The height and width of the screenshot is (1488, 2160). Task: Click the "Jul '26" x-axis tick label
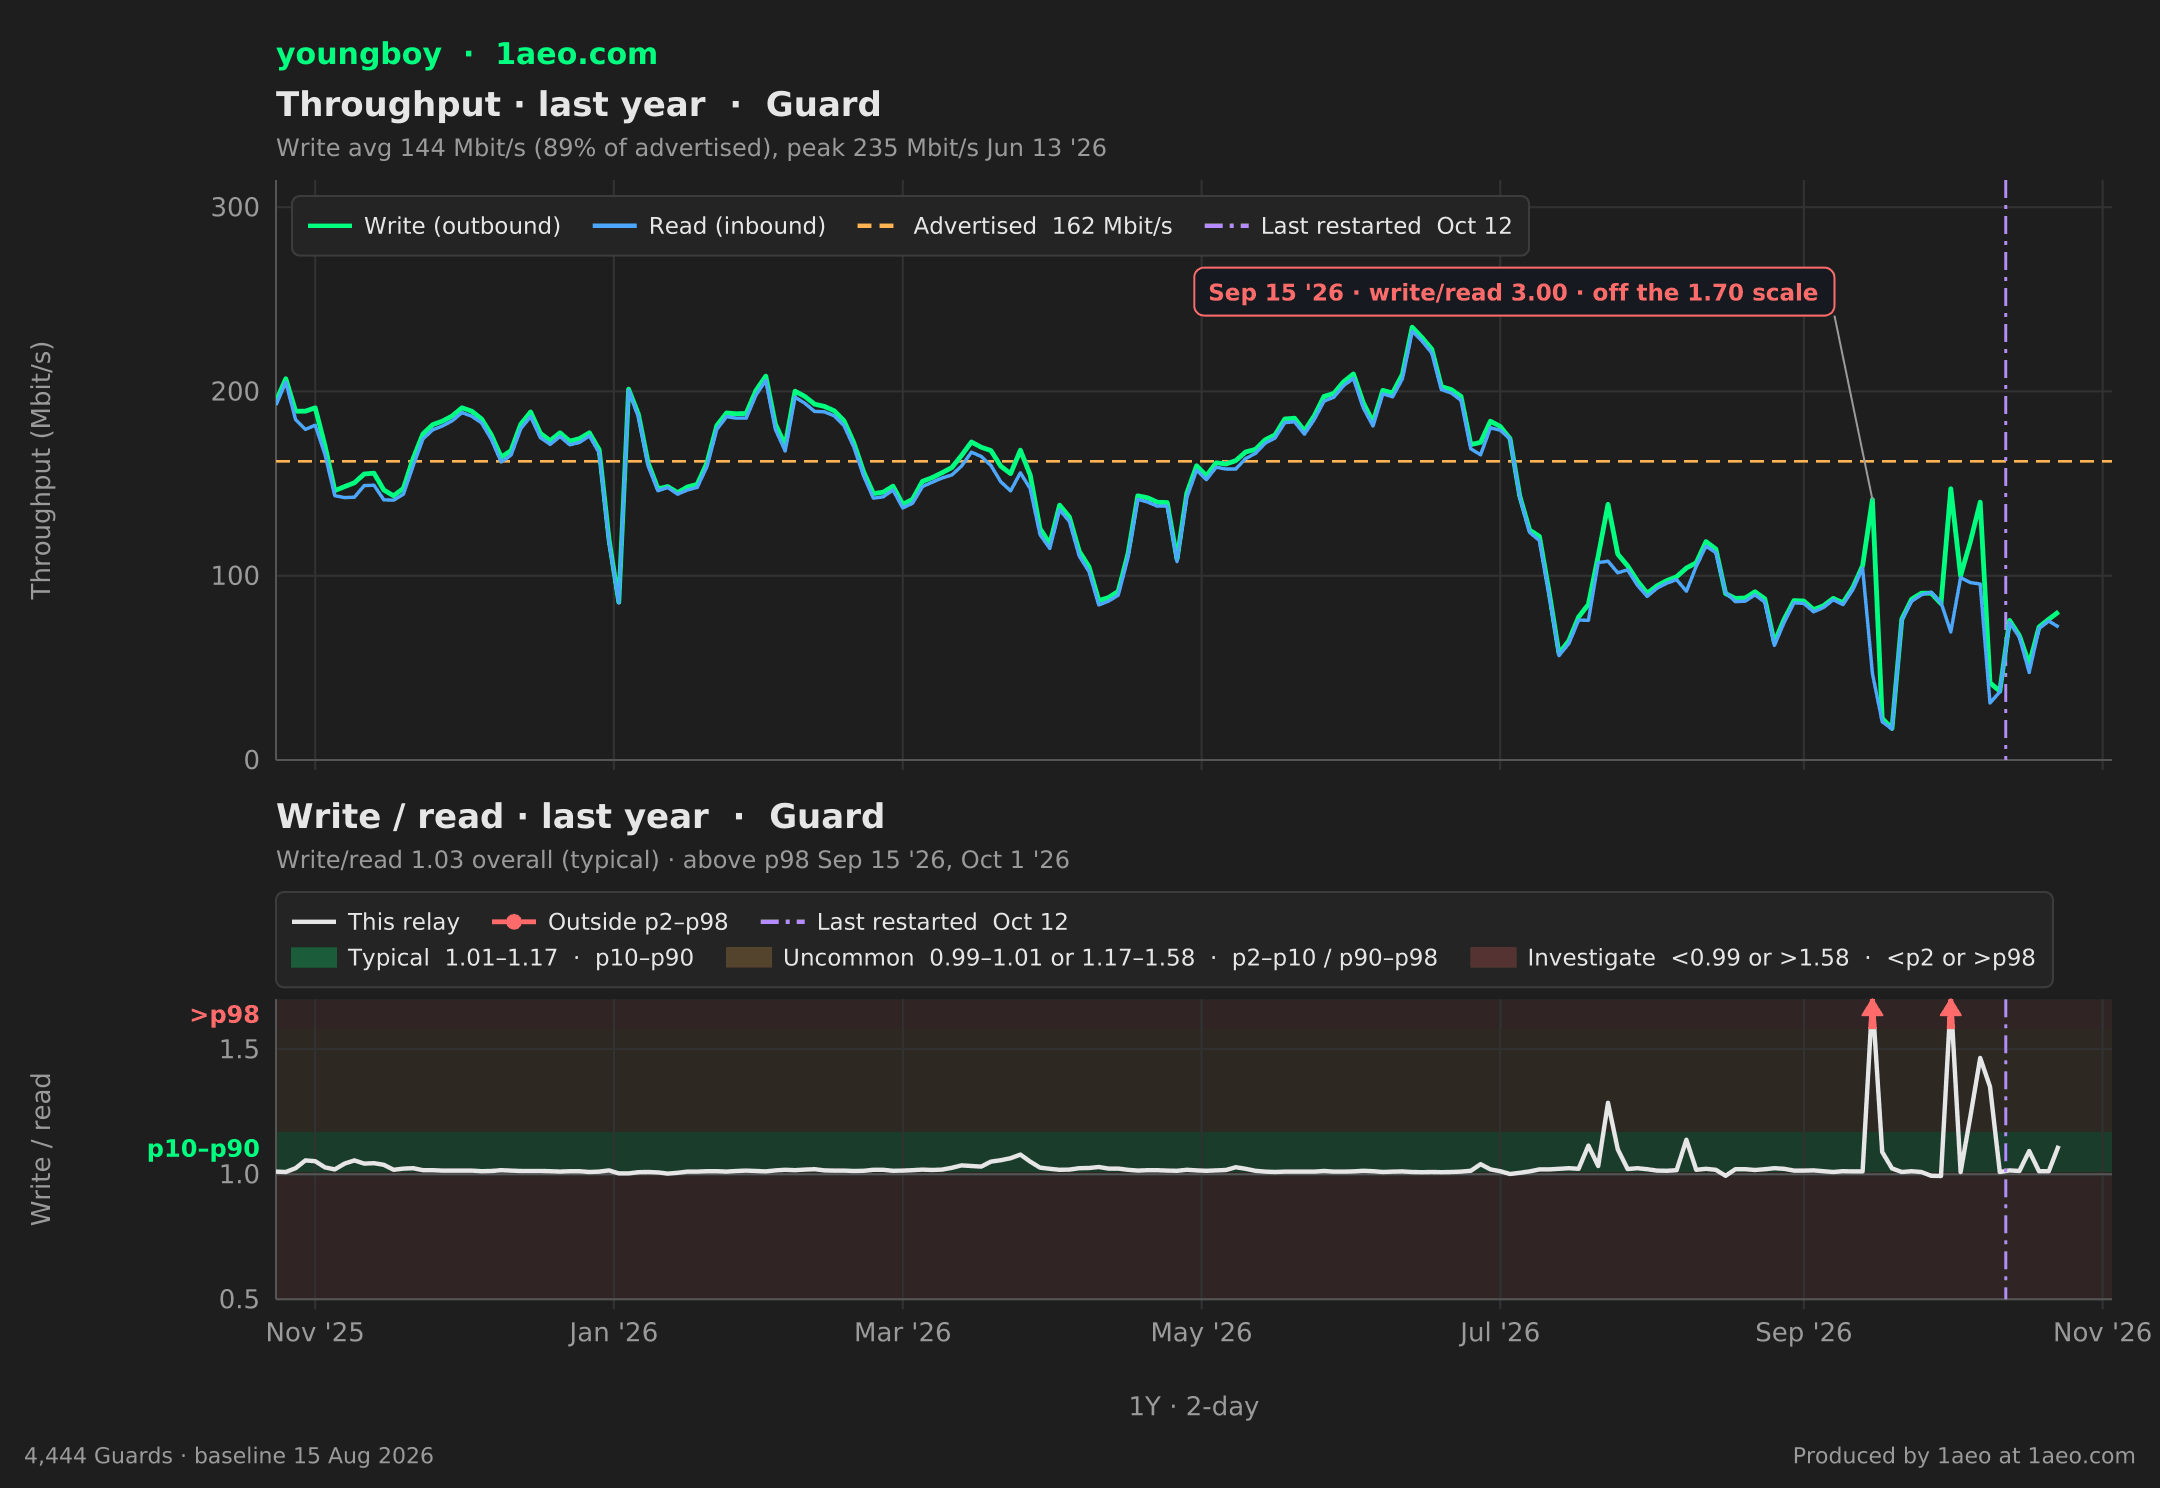point(1499,1333)
